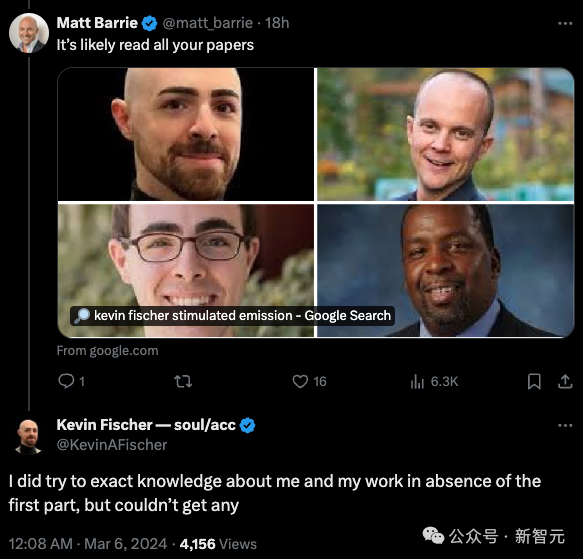Open the @KevinAFischer handle link
Viewport: 583px width, 559px height.
(x=112, y=445)
